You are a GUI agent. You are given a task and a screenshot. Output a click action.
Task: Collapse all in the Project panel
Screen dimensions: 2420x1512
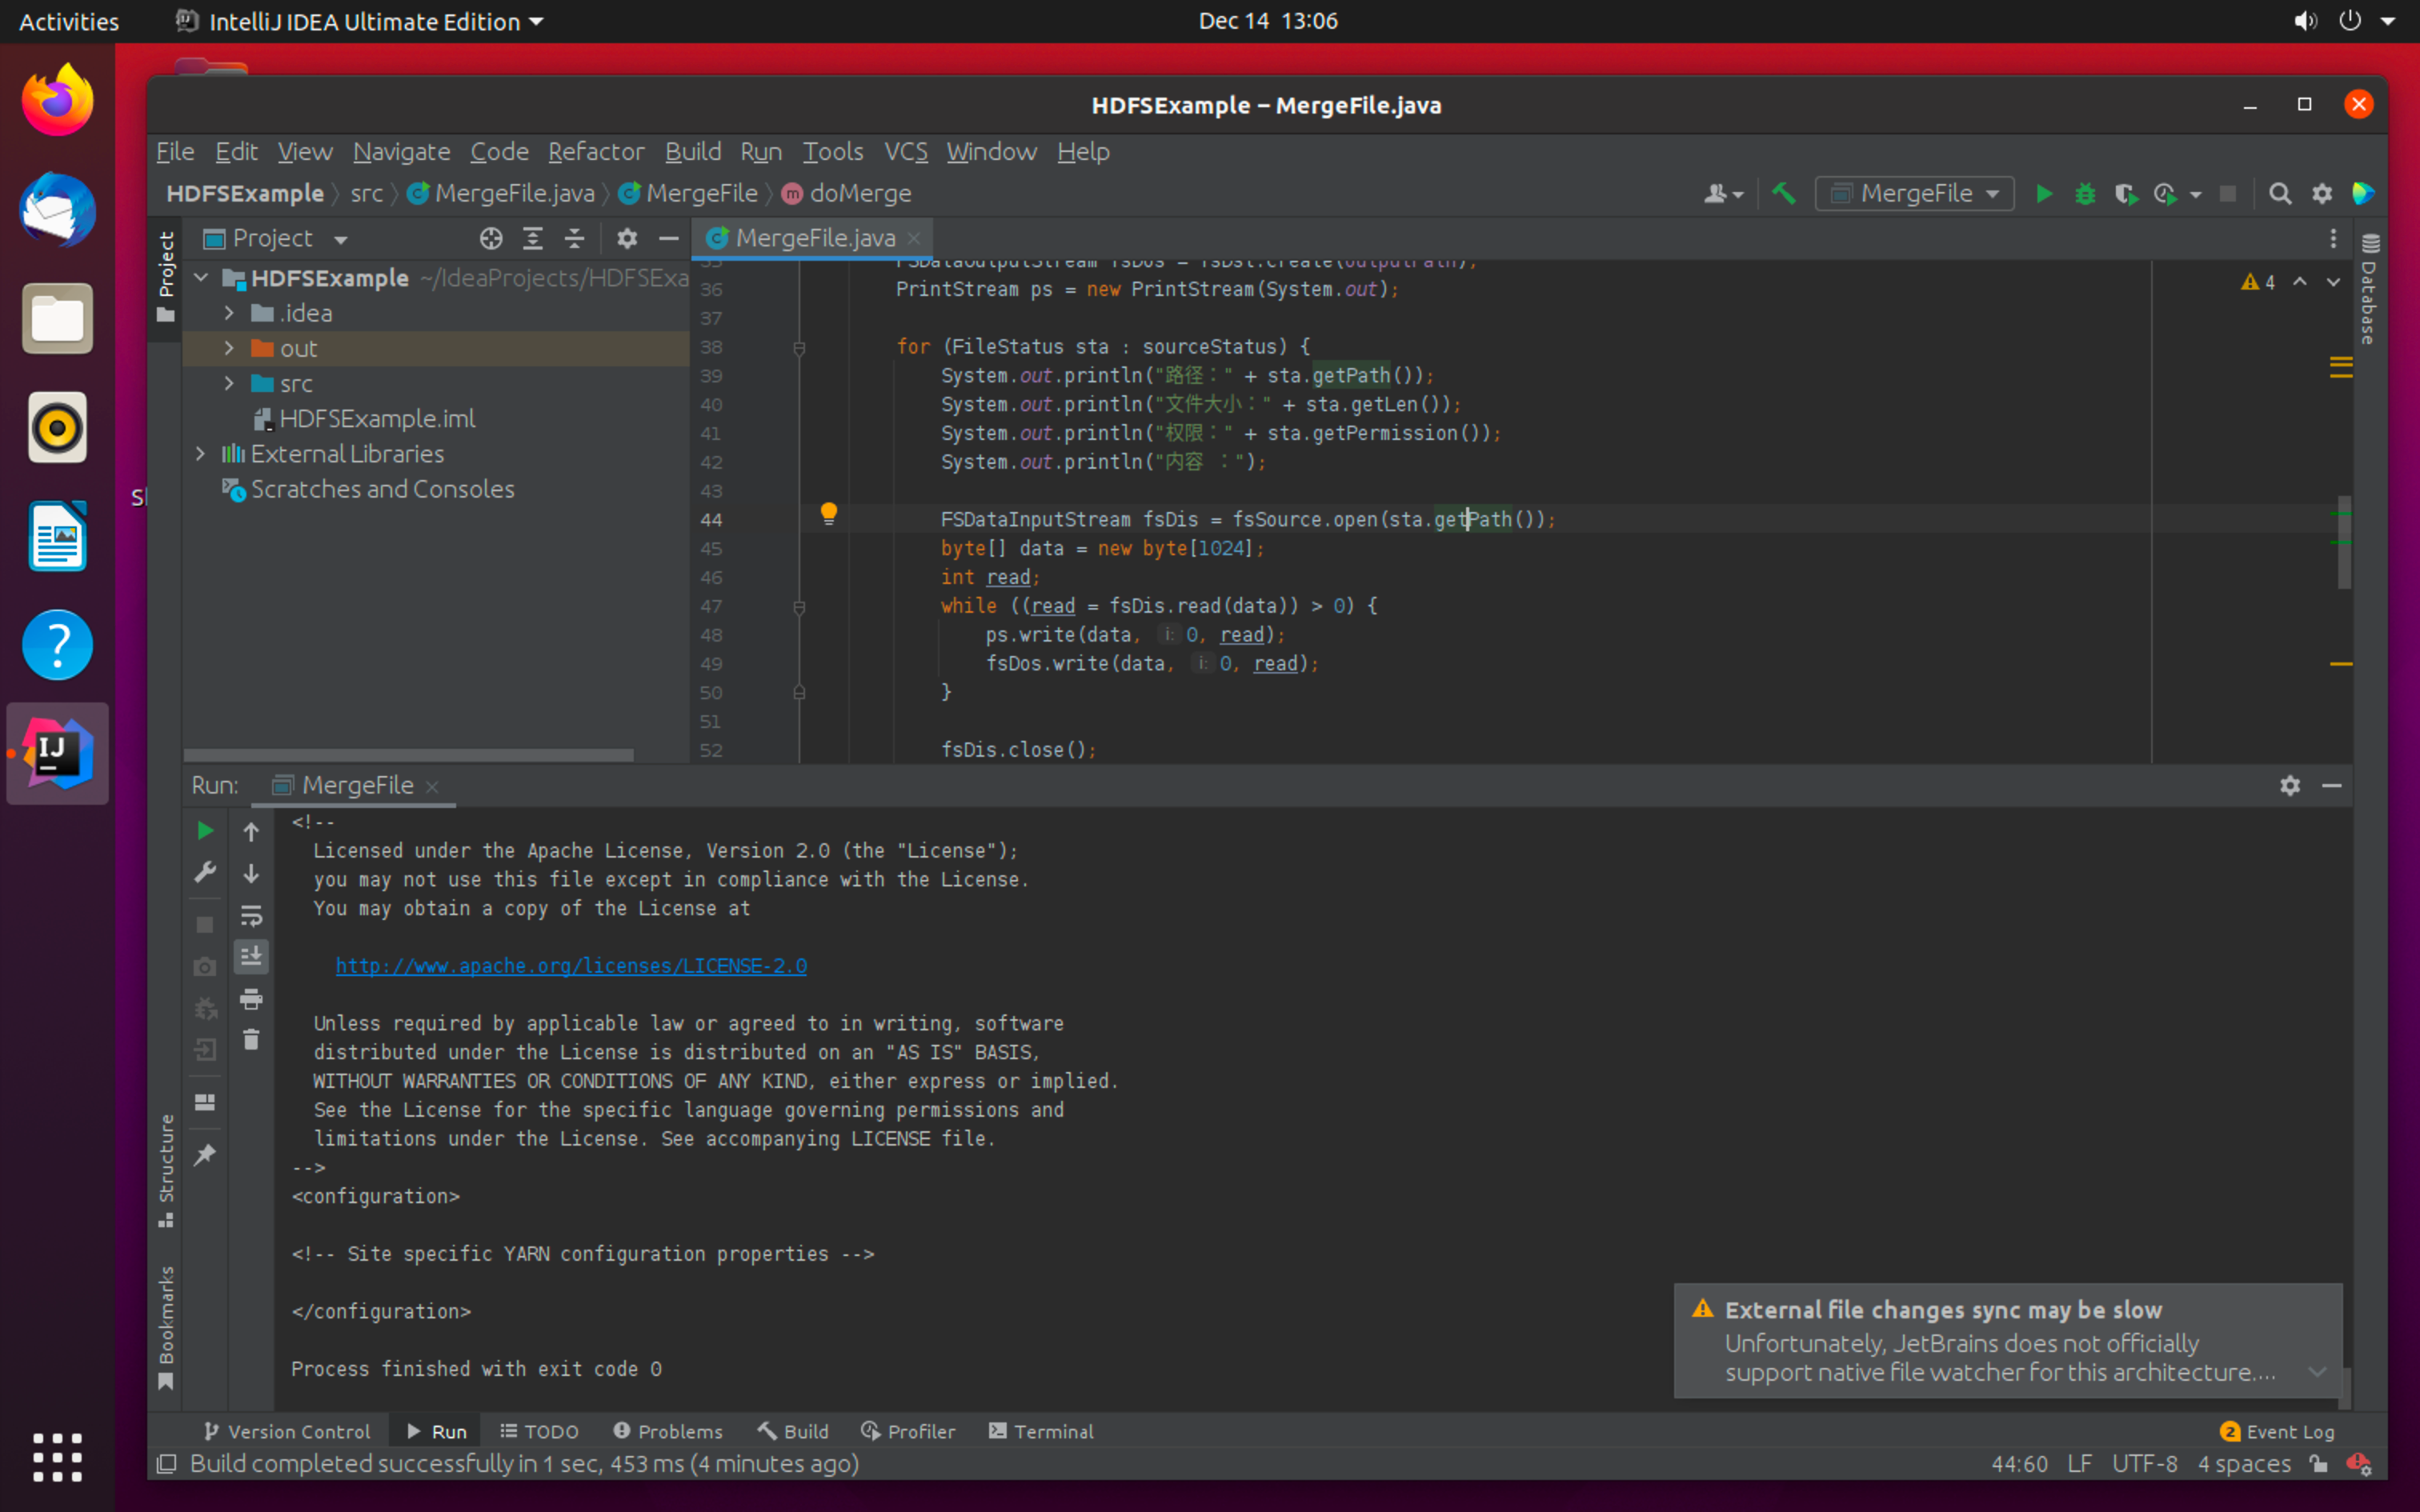[x=574, y=238]
